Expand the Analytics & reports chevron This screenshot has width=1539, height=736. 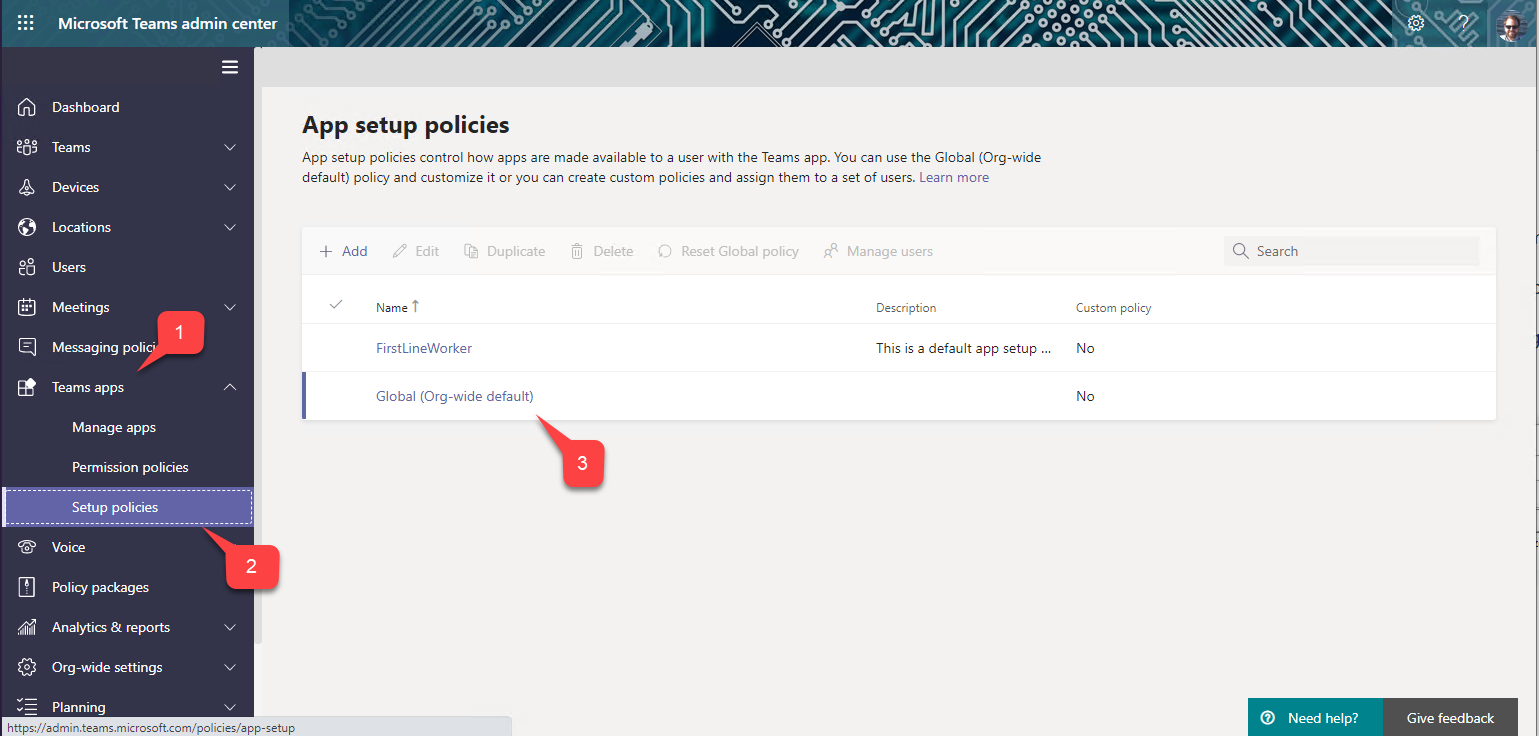pos(230,627)
